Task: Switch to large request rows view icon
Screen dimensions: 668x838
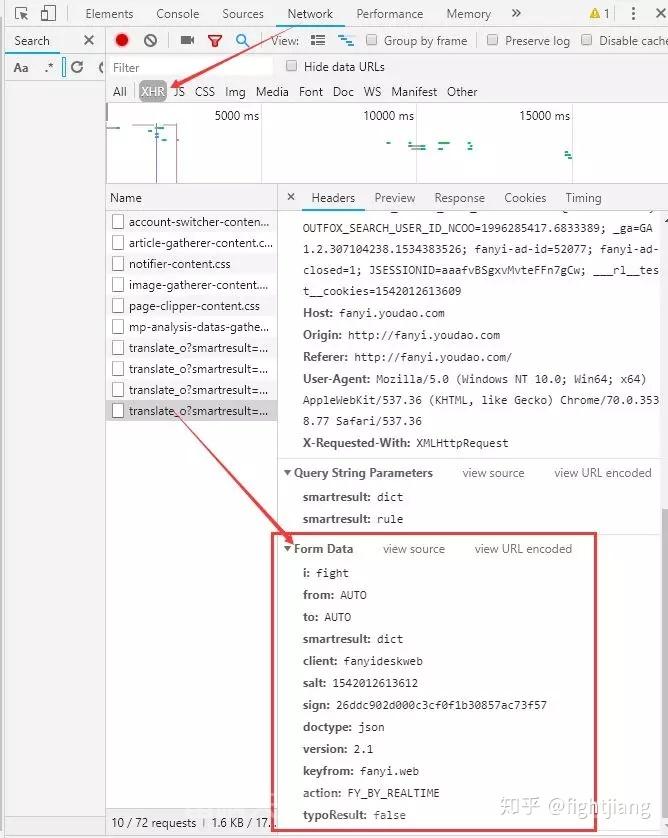Action: point(318,40)
